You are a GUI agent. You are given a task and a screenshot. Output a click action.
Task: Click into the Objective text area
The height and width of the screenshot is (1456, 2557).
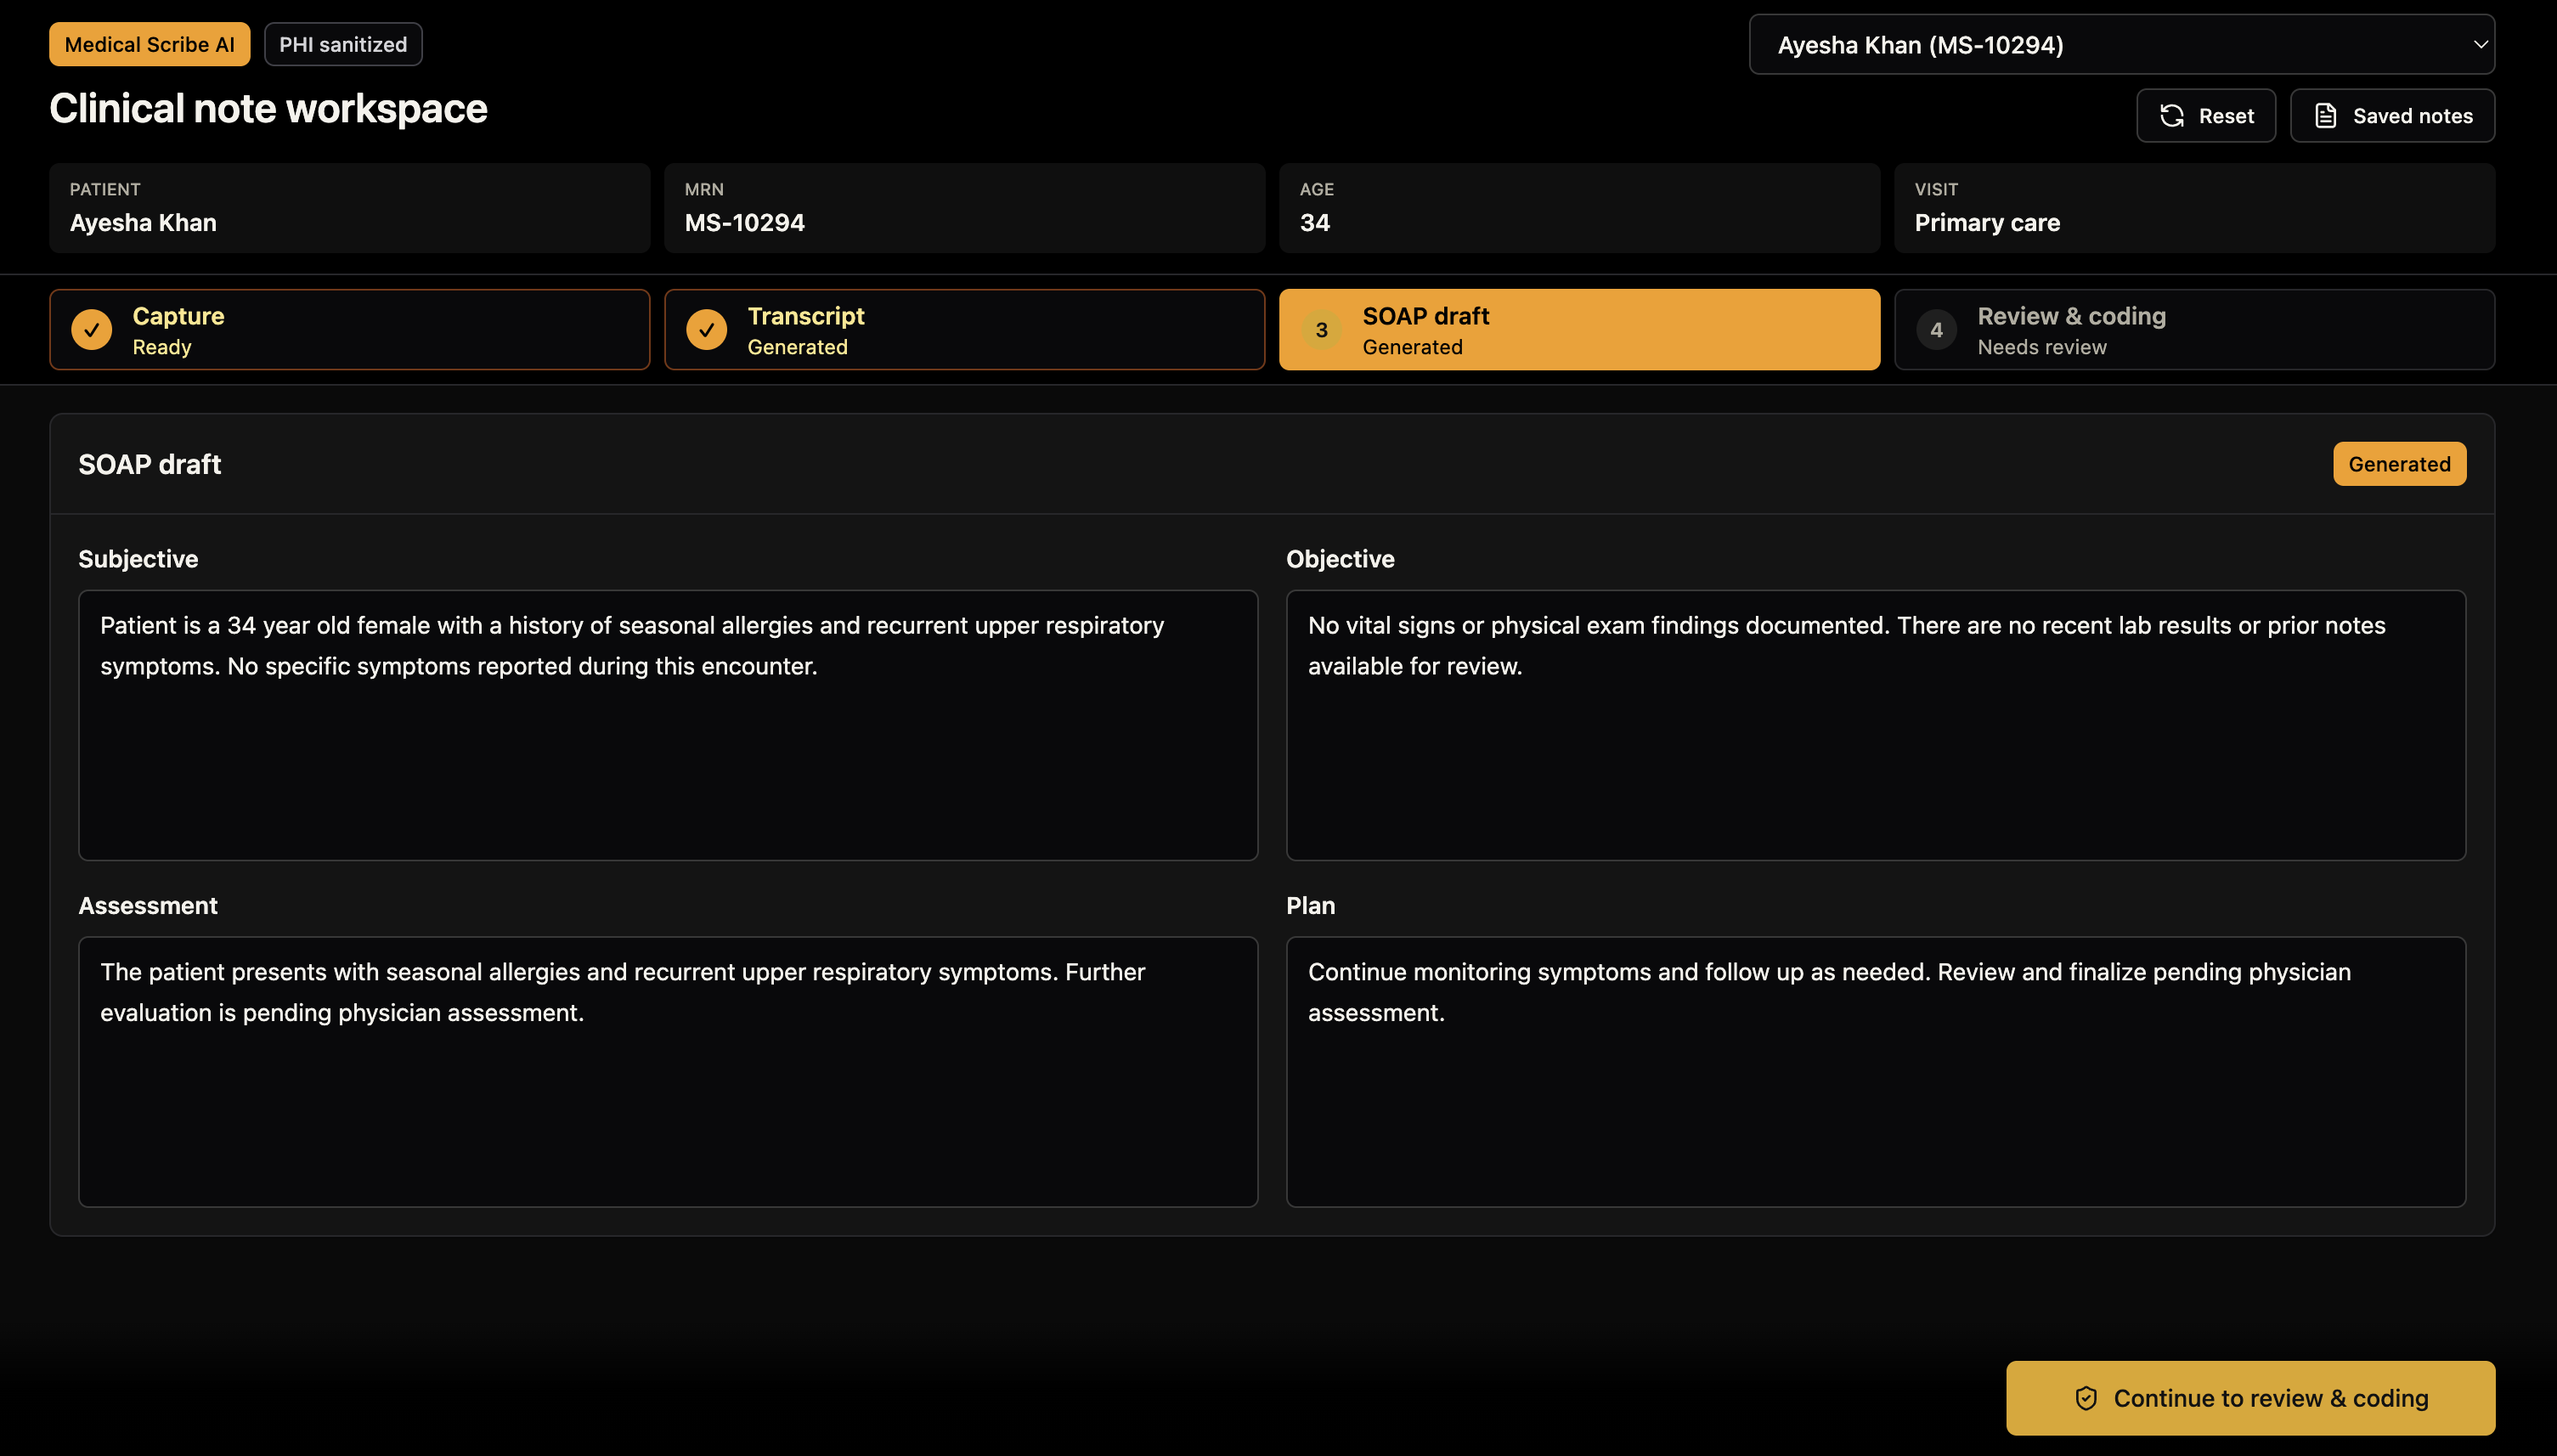pos(1876,725)
